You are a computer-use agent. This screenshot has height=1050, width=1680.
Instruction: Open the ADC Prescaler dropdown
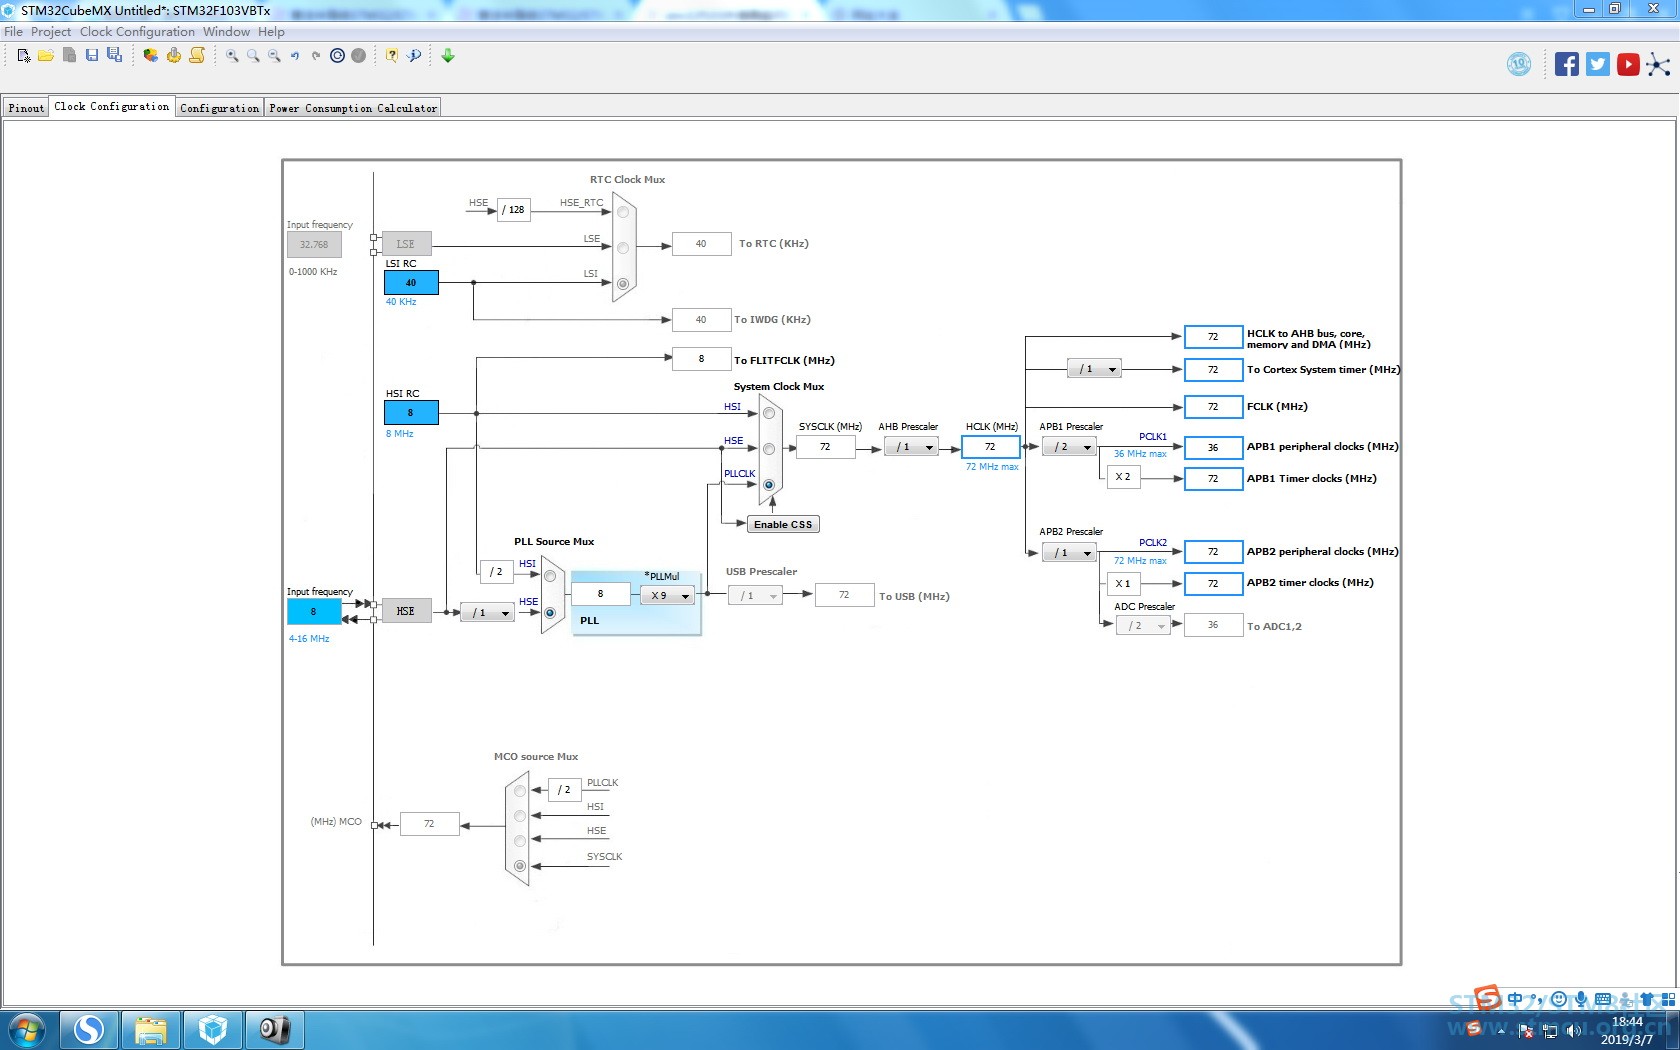point(1143,626)
